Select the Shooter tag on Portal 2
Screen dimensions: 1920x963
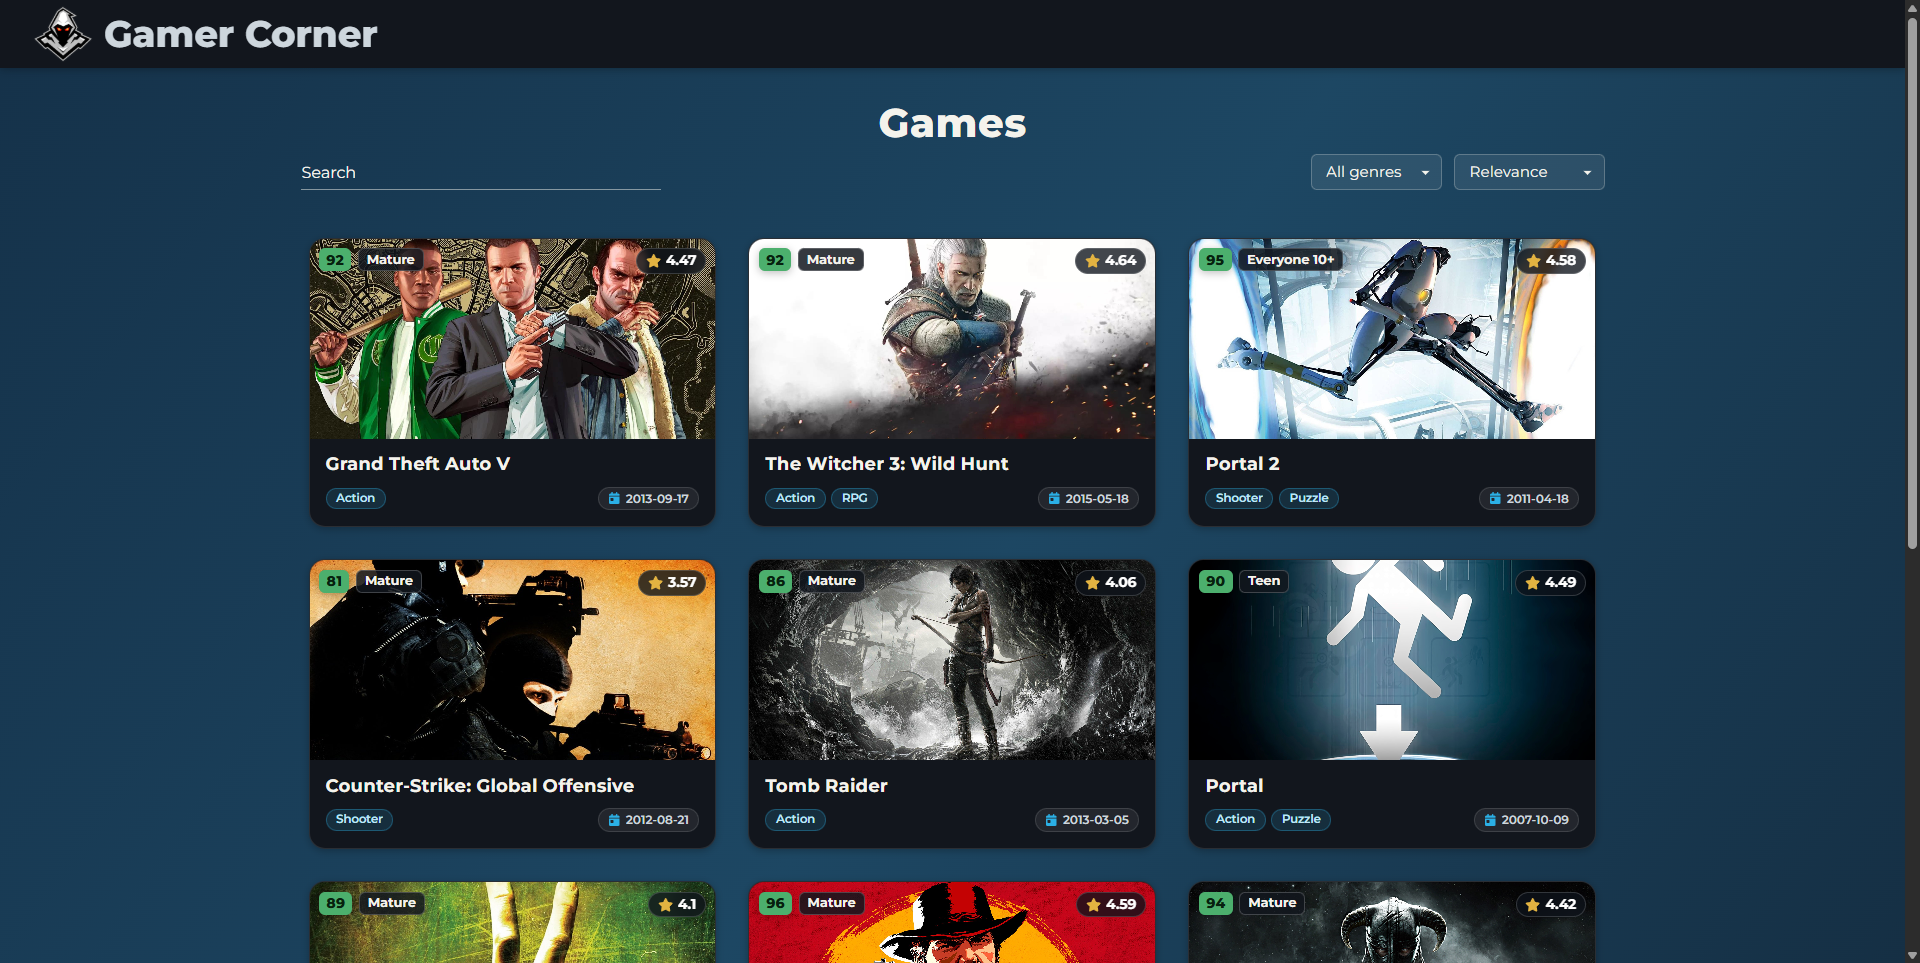[1239, 498]
